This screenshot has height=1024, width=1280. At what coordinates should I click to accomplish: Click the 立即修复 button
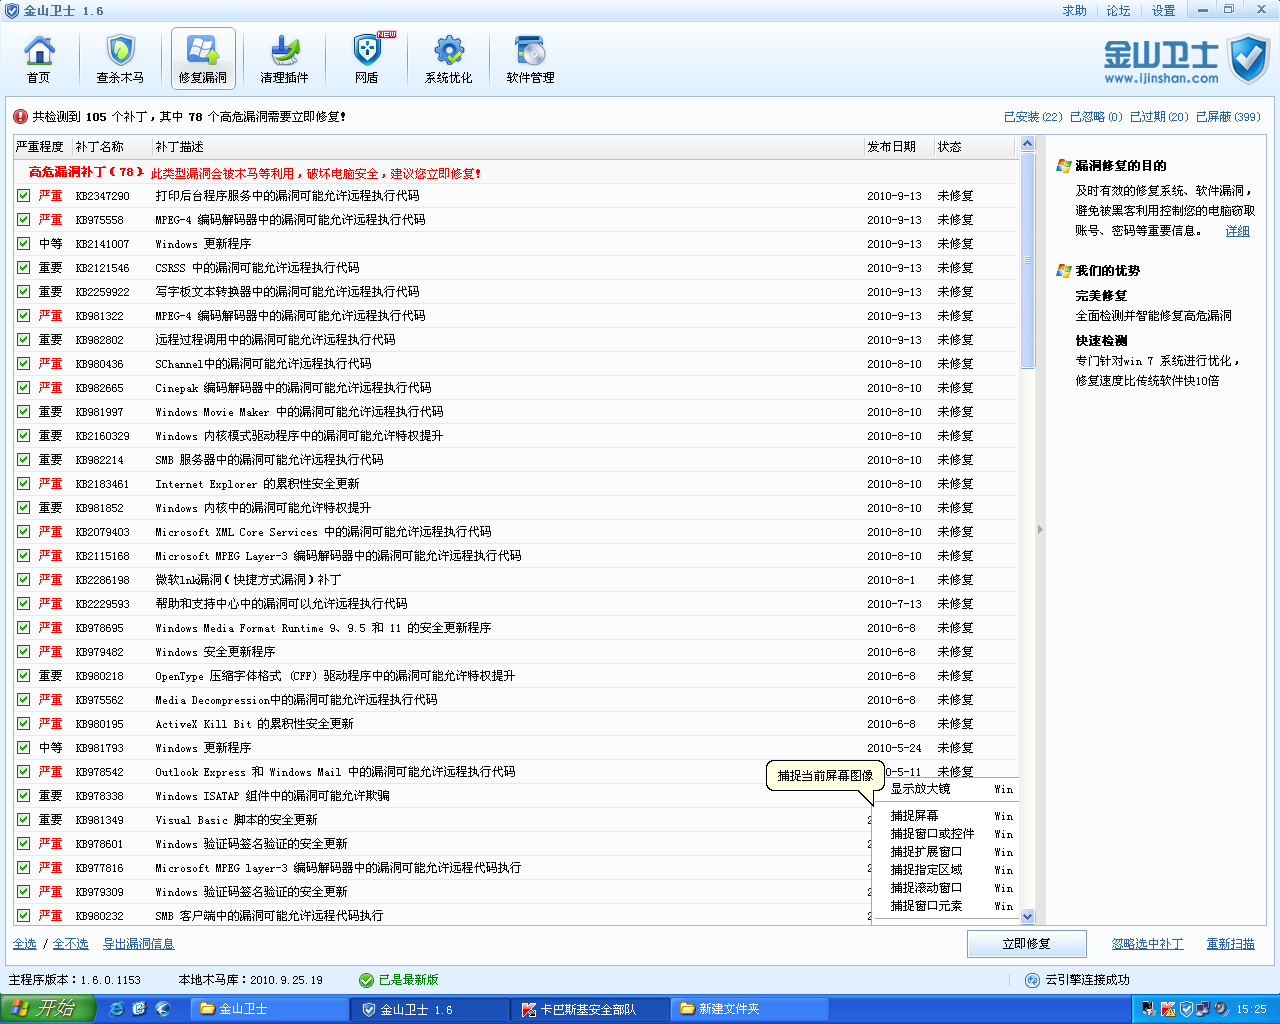coord(1027,944)
